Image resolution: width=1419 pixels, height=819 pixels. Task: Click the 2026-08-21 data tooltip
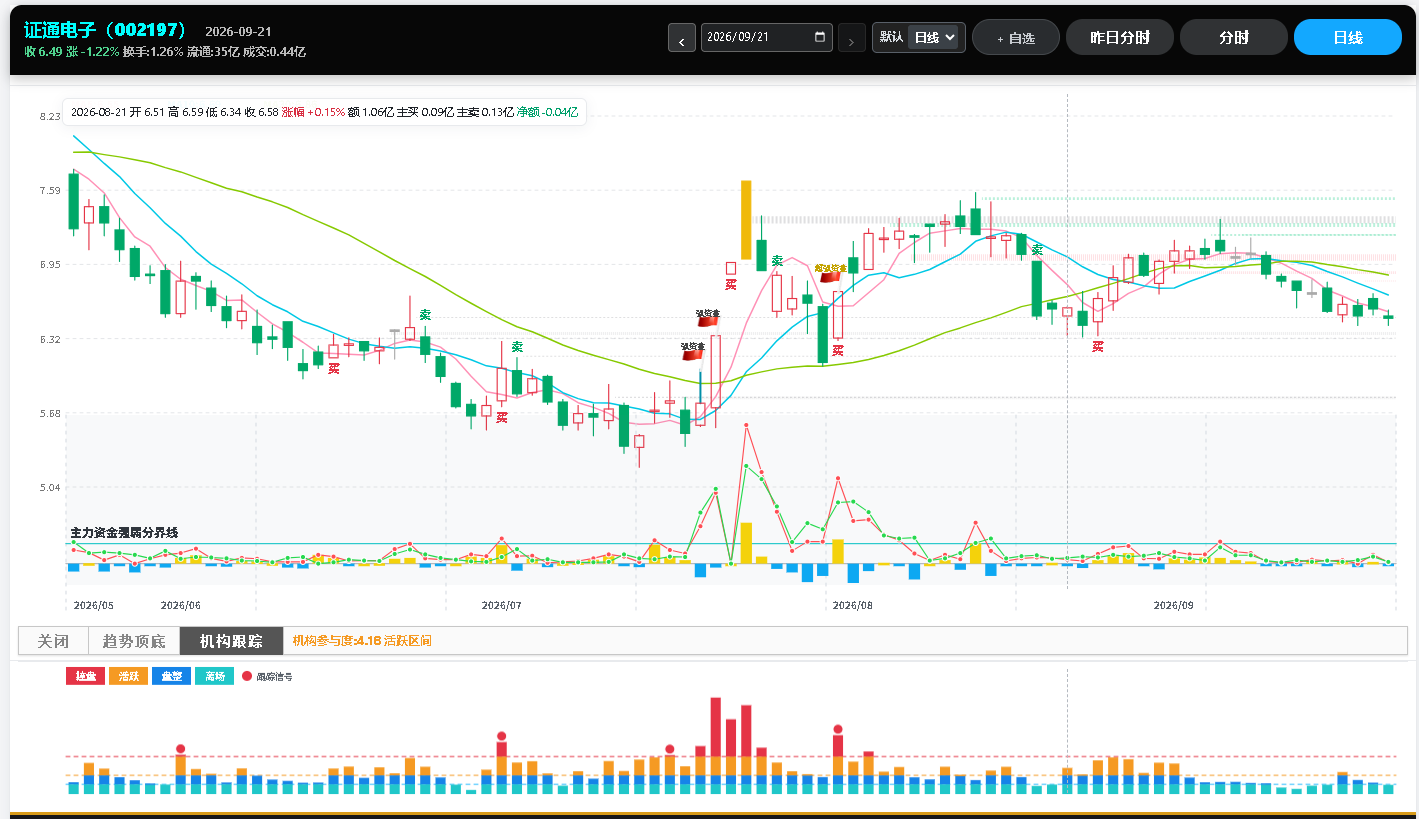coord(325,113)
